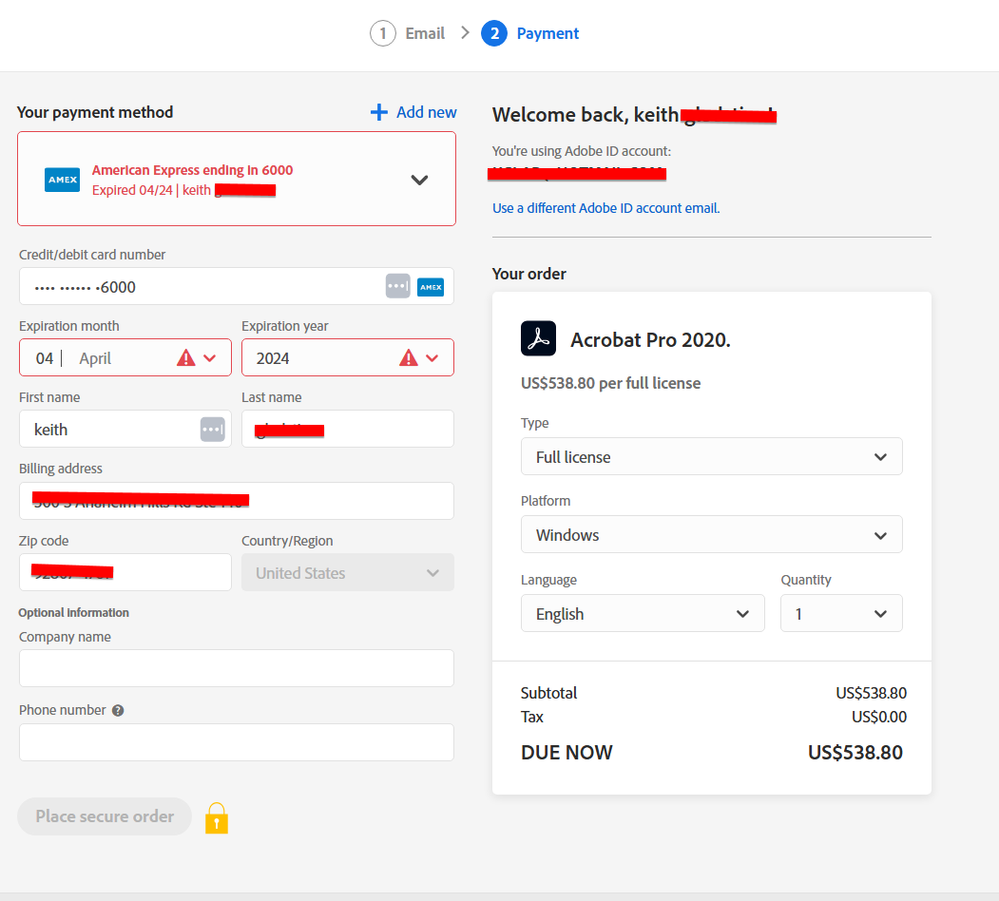Click the Tax amount US$0.00
Image resolution: width=999 pixels, height=901 pixels.
pos(879,717)
